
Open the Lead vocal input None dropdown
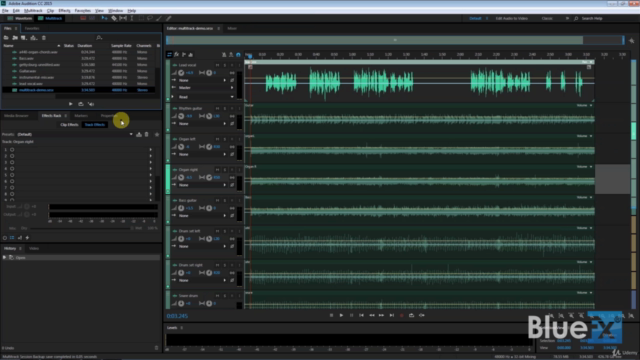tap(202, 80)
